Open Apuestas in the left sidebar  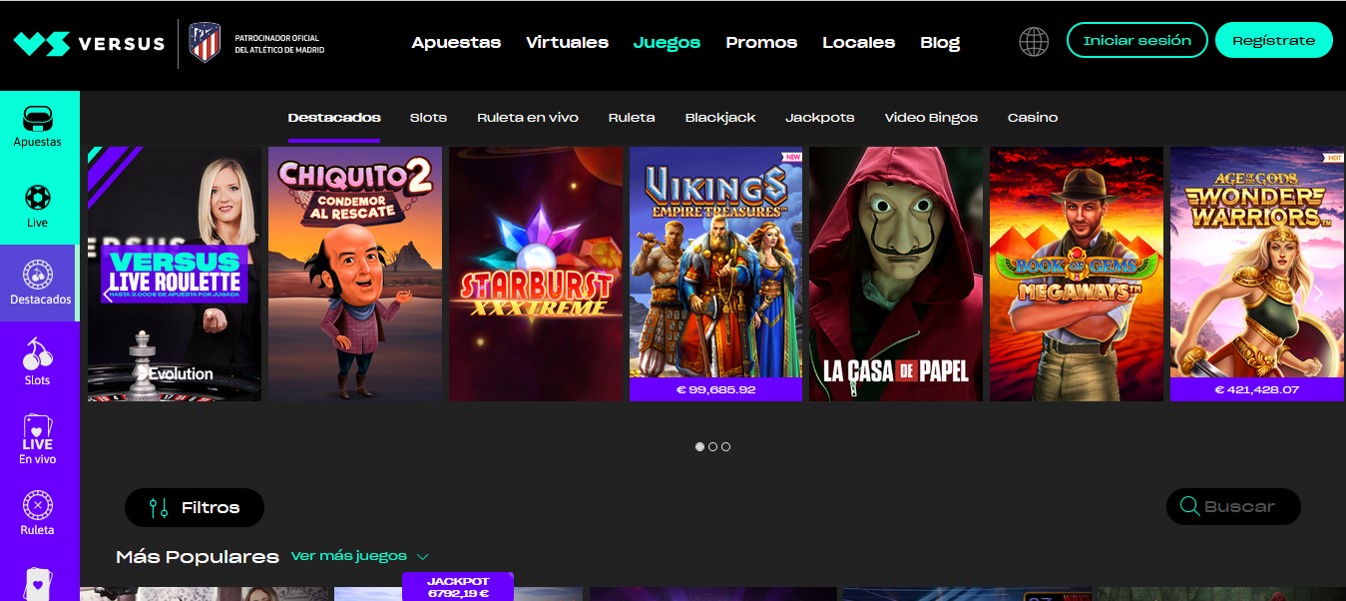(x=38, y=126)
